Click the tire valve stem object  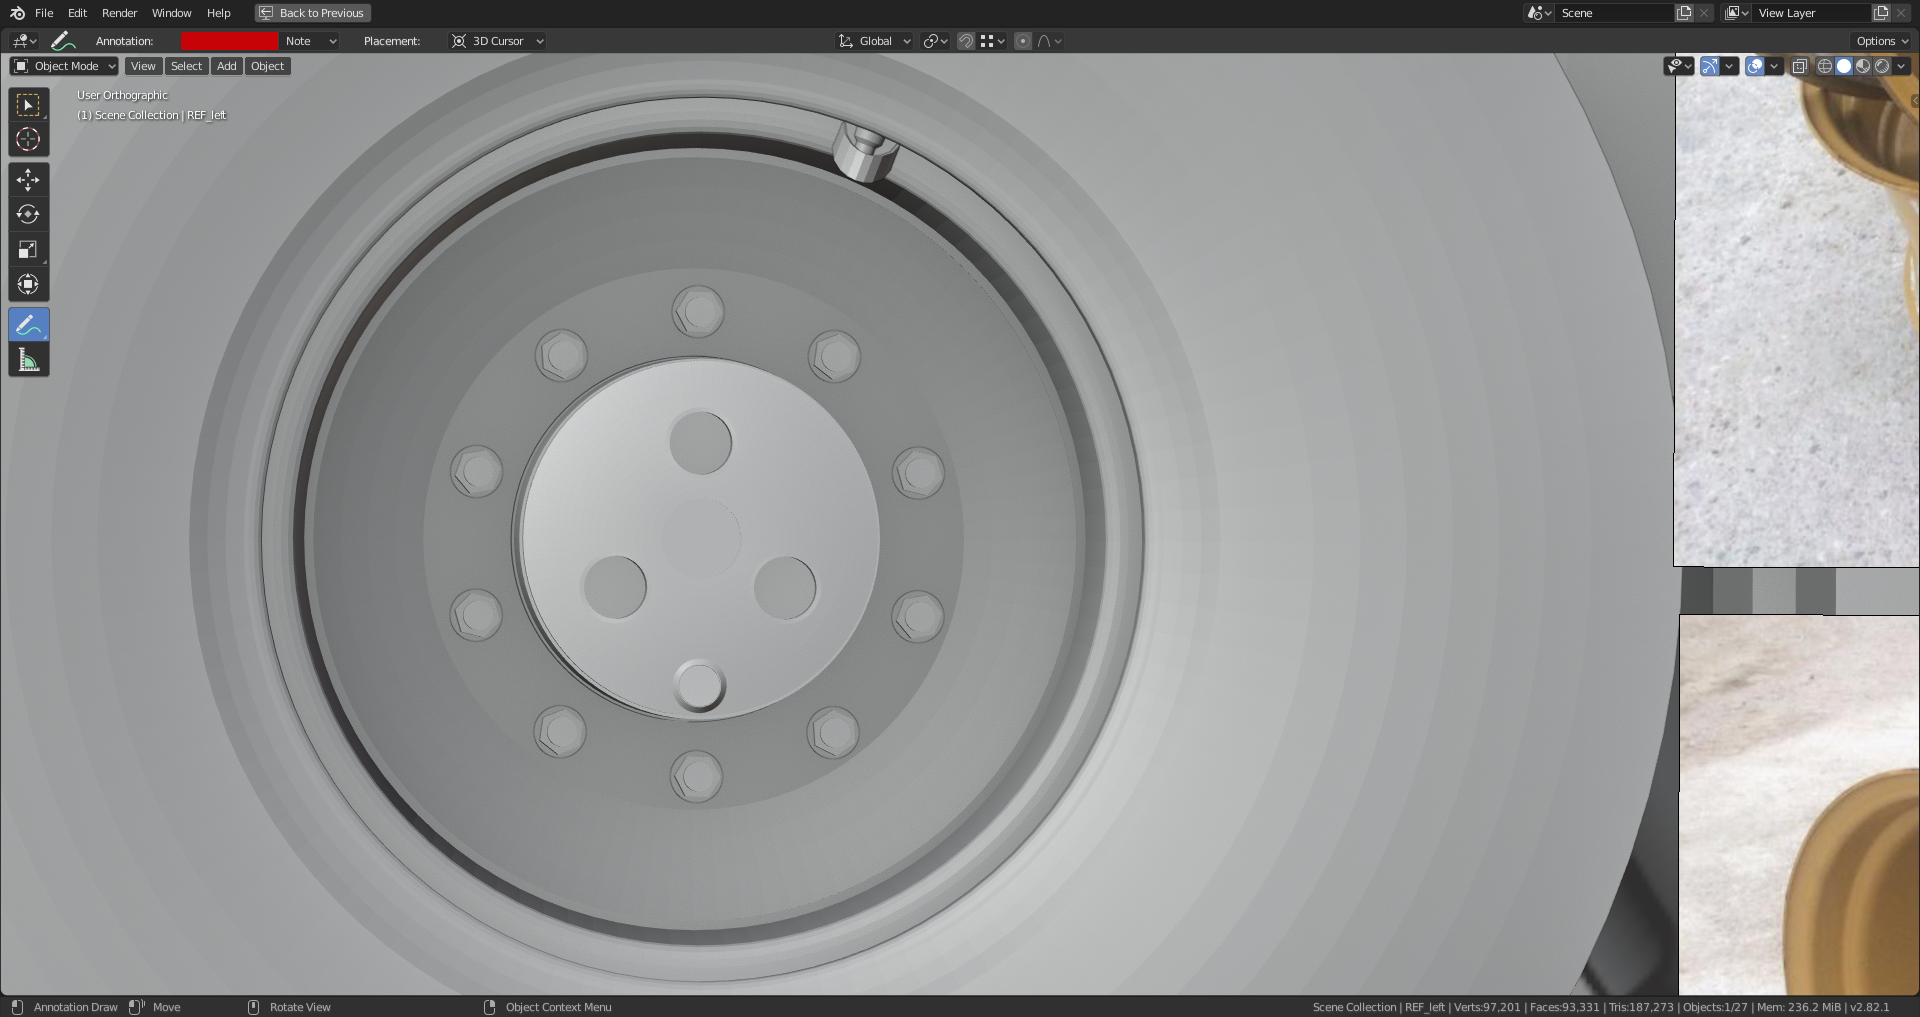[x=864, y=151]
